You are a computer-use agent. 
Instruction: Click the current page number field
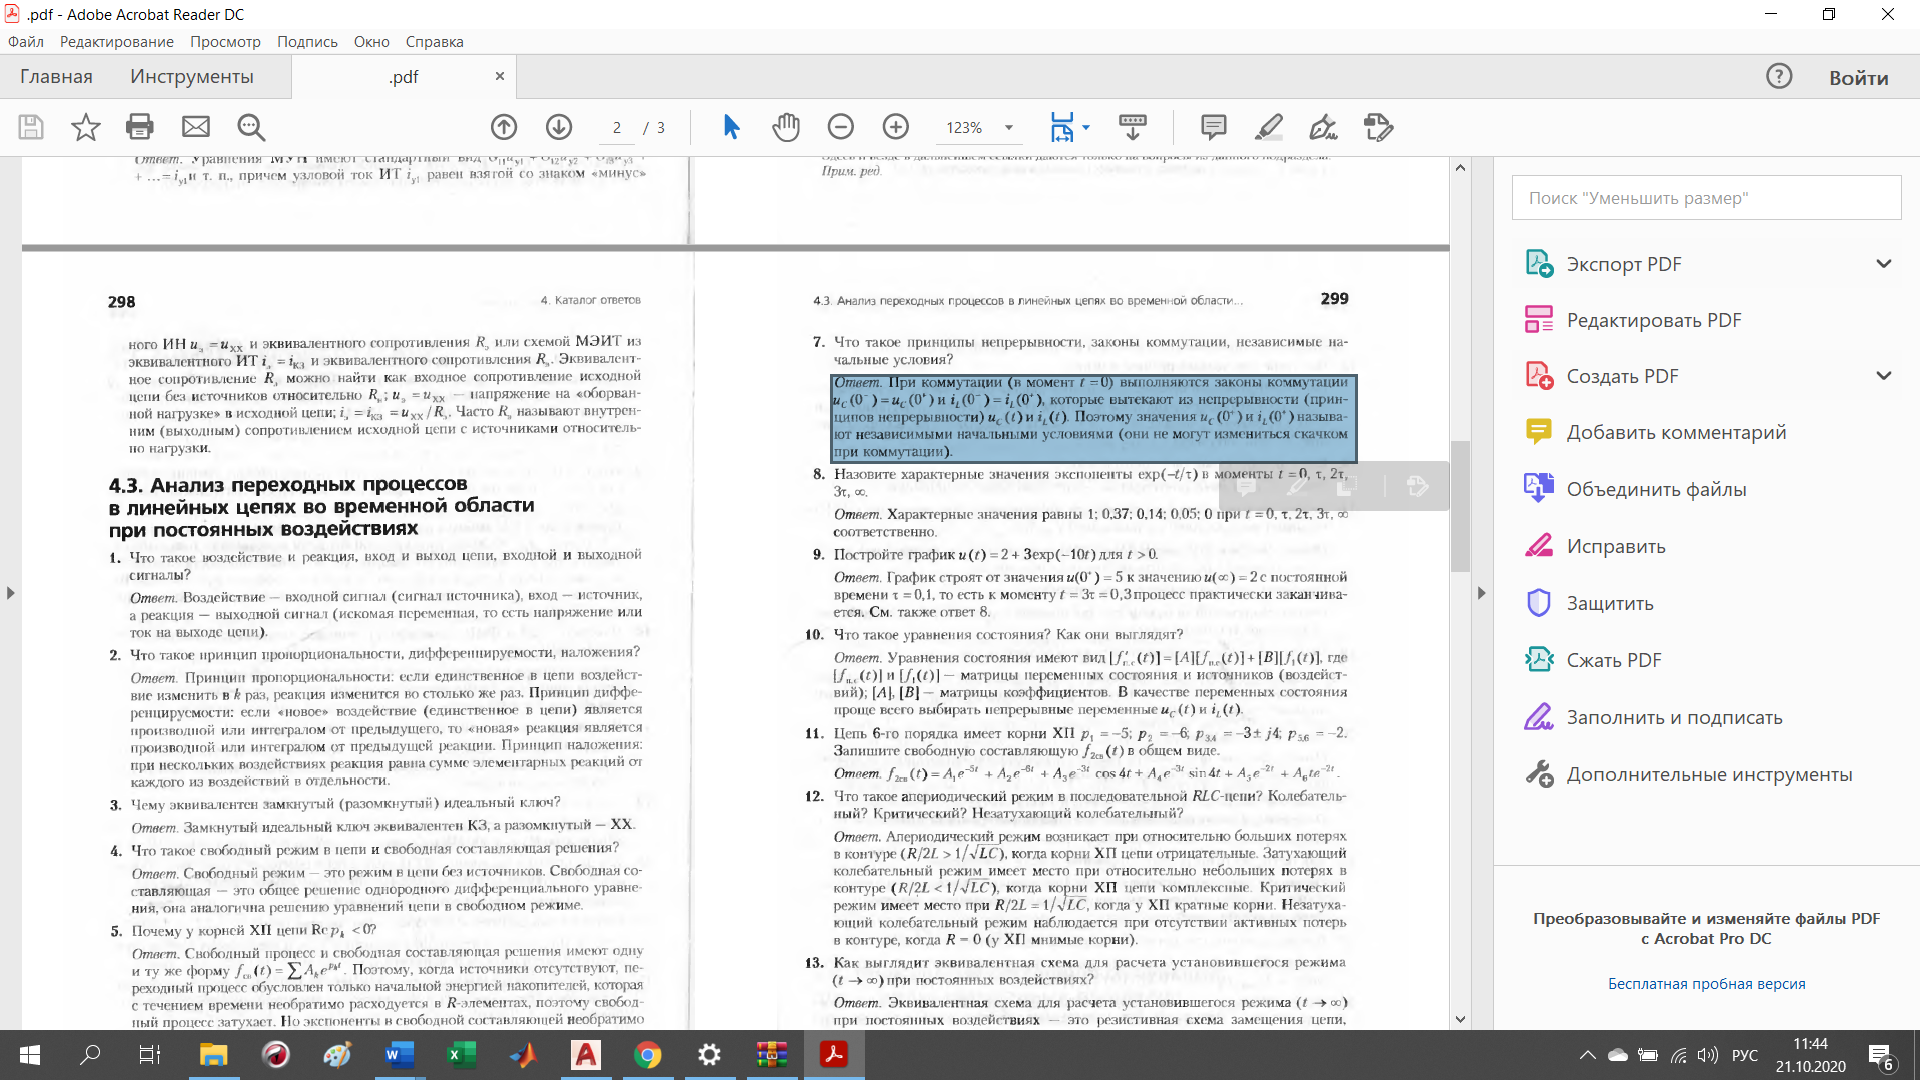(617, 128)
